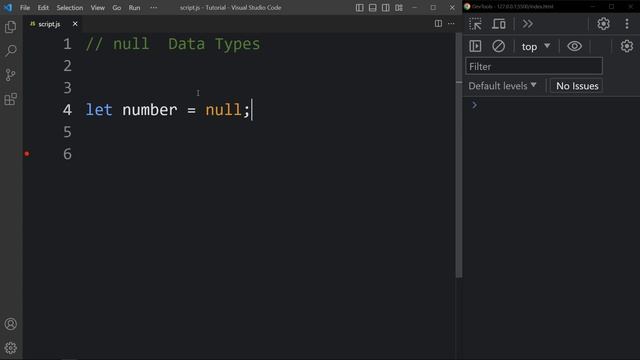The width and height of the screenshot is (640, 360).
Task: Open Console settings gear
Action: 627,46
